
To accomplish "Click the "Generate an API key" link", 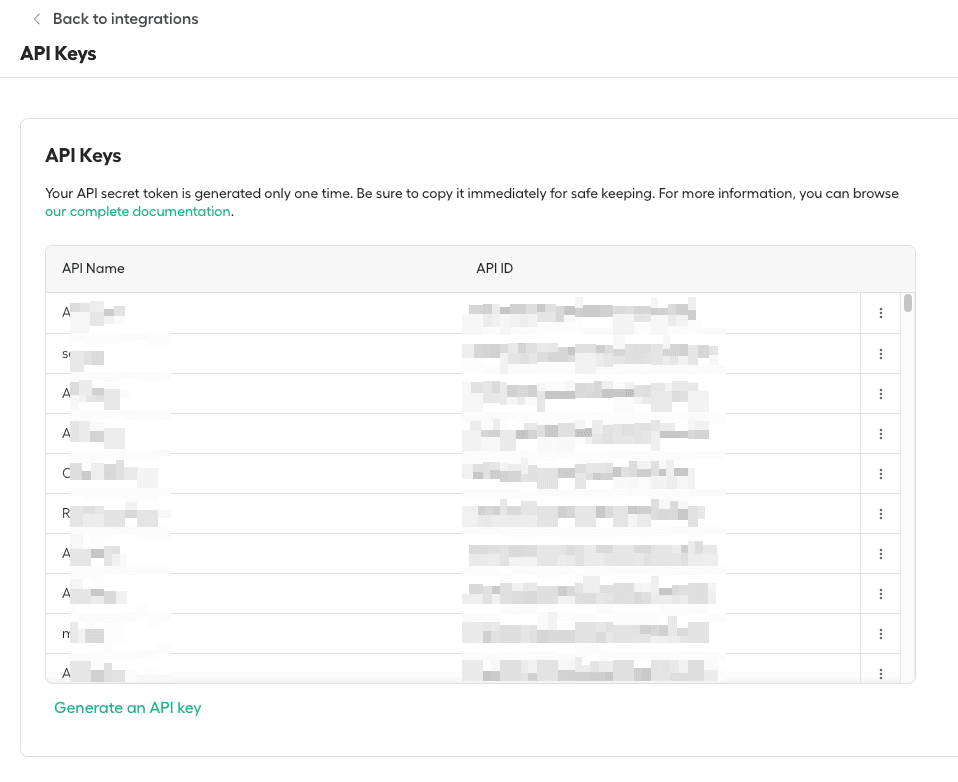I will [127, 707].
